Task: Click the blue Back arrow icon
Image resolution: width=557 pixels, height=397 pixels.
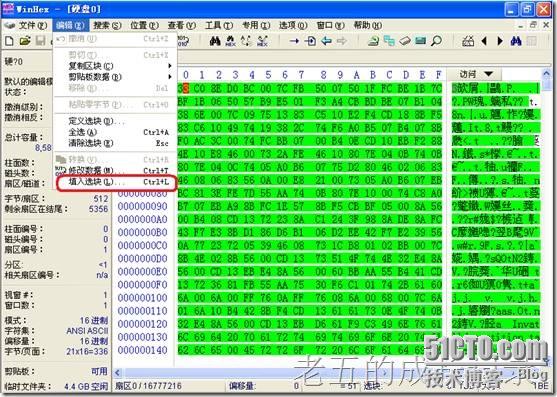Action: pyautogui.click(x=326, y=41)
